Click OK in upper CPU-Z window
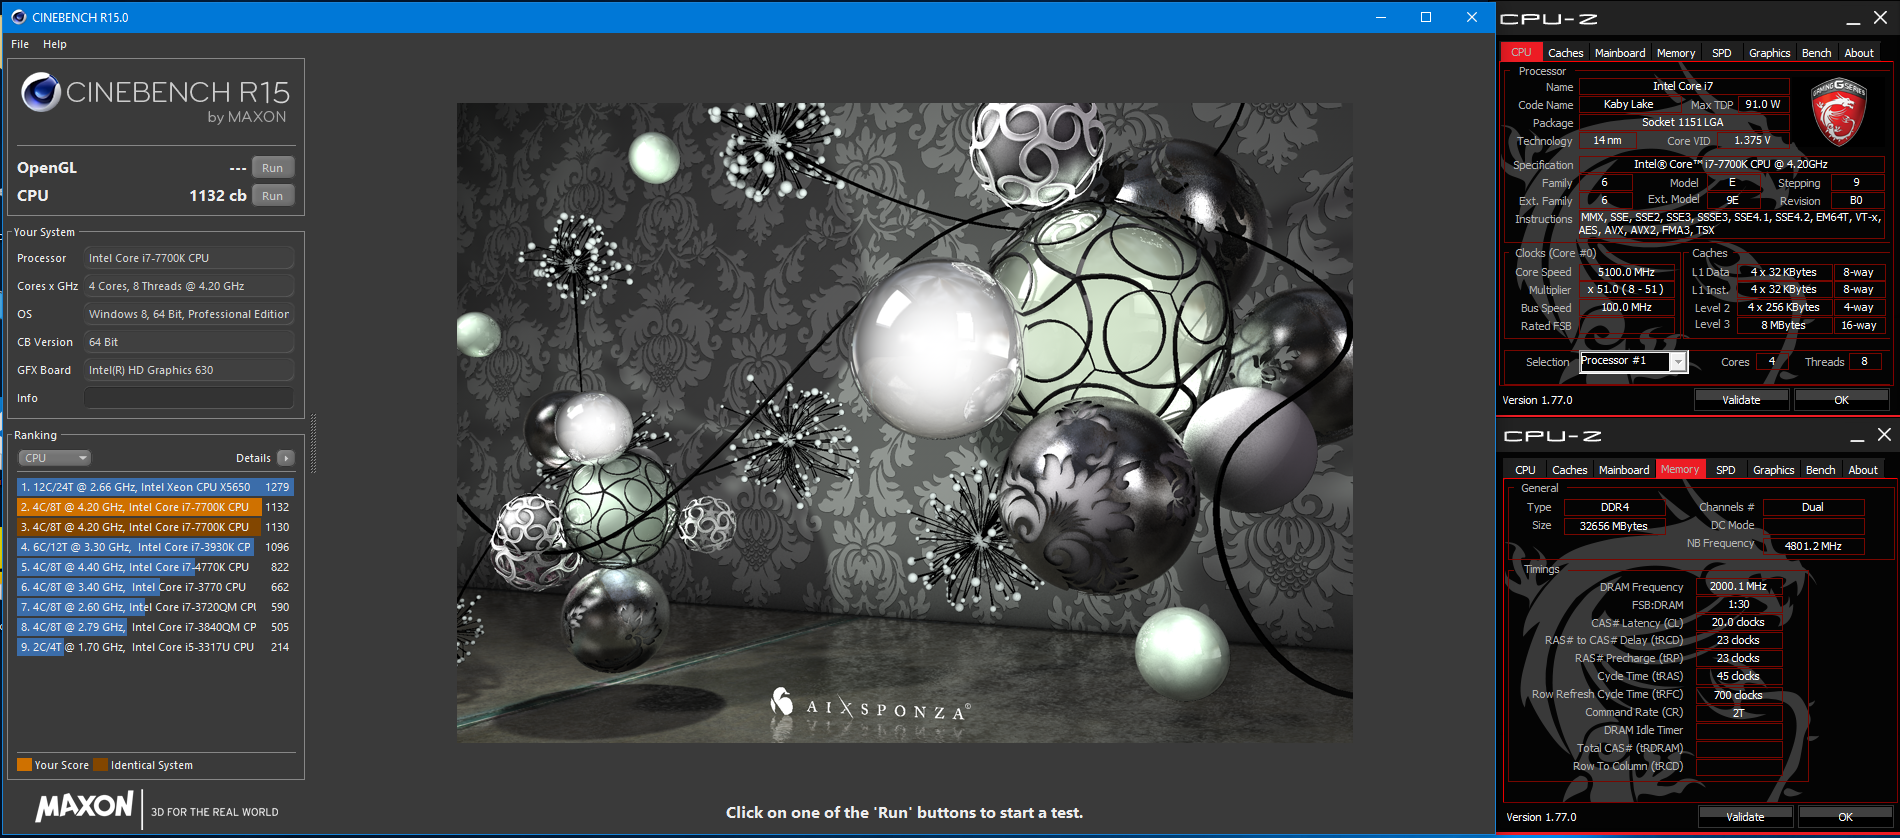The image size is (1900, 838). pos(1841,400)
